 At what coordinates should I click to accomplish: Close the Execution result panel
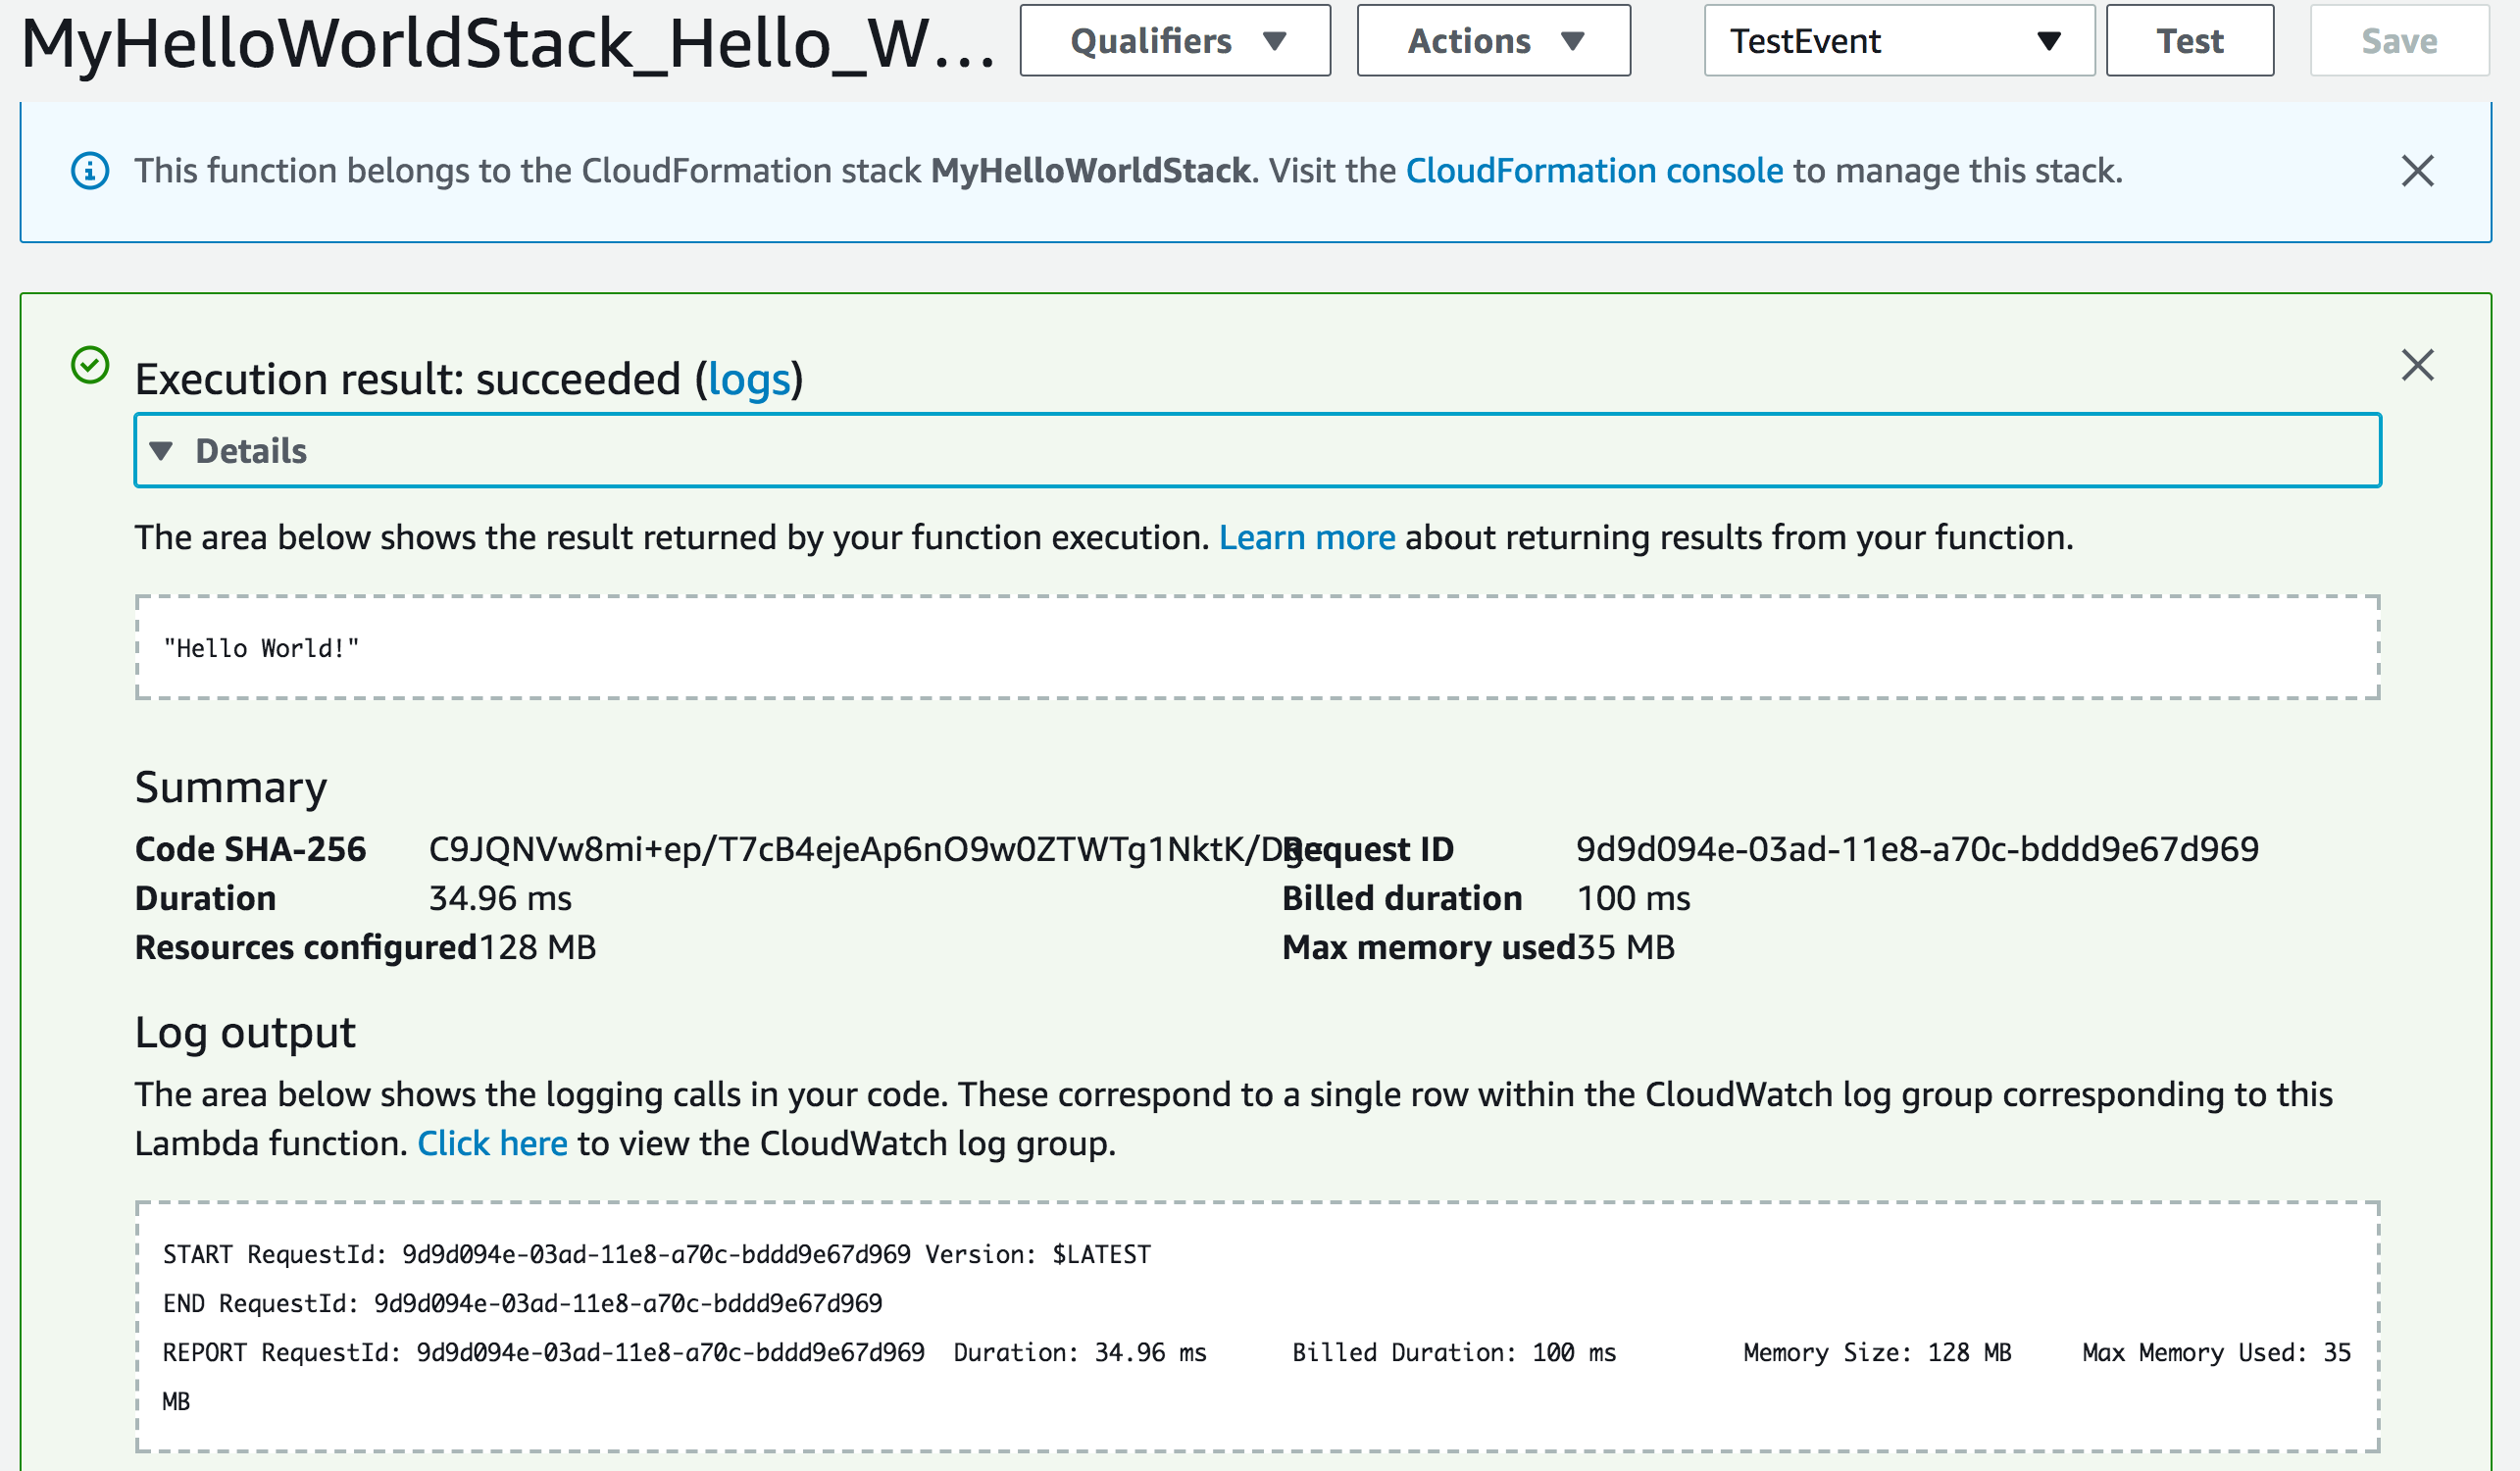click(2417, 365)
